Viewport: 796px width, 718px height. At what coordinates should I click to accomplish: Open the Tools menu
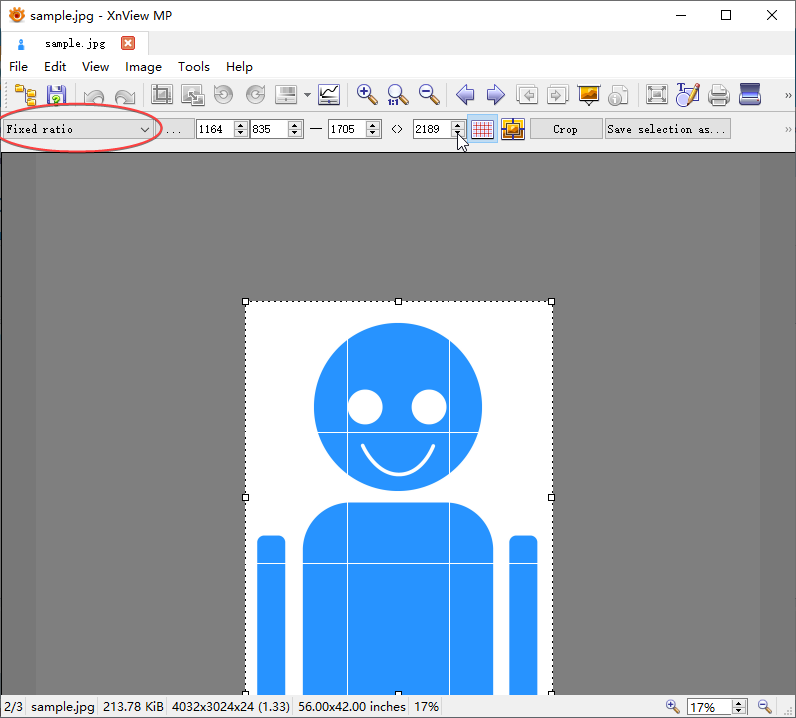pos(194,67)
